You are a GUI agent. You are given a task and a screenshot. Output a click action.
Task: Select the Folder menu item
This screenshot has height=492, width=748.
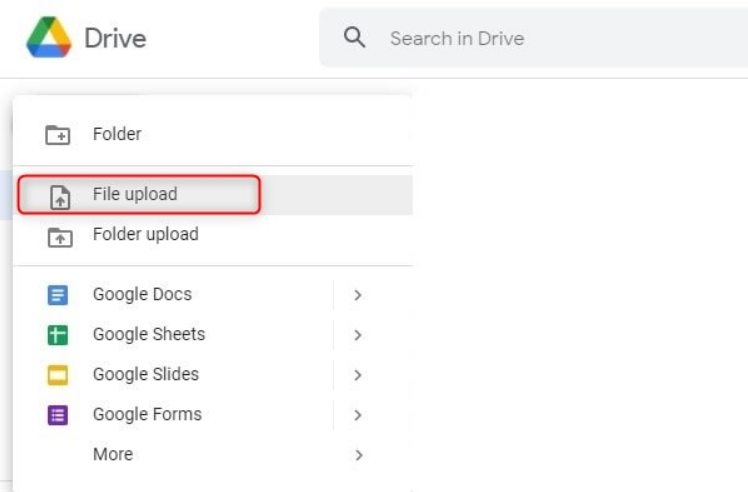click(117, 134)
